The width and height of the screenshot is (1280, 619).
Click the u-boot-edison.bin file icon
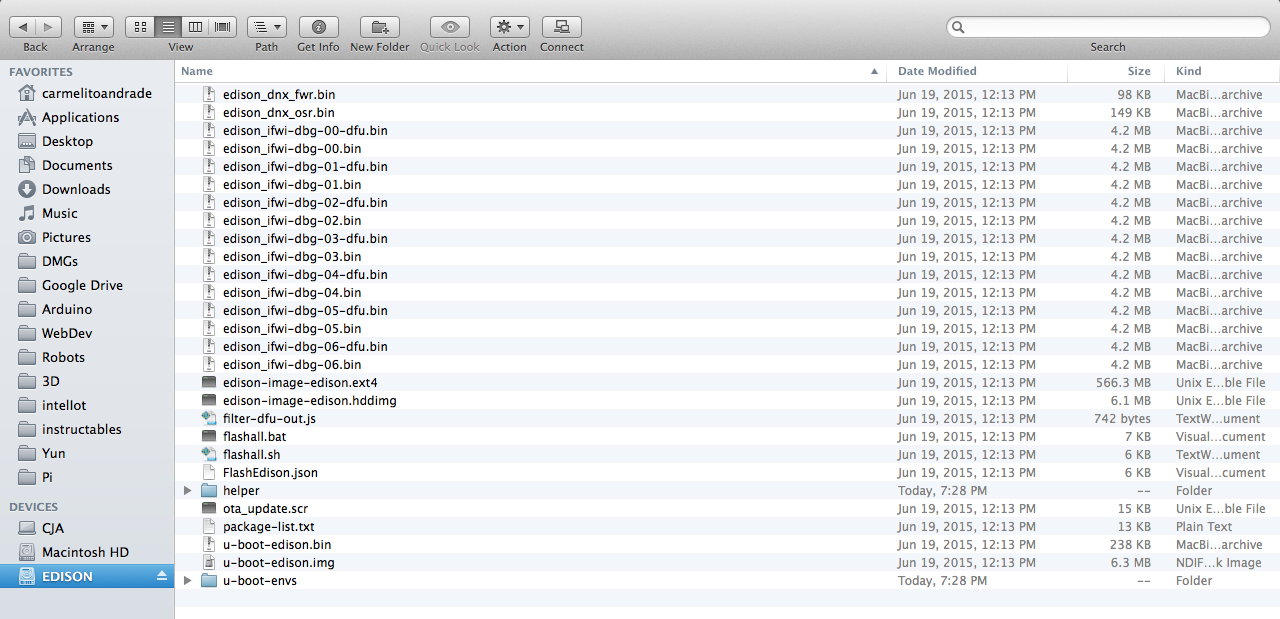(x=209, y=544)
